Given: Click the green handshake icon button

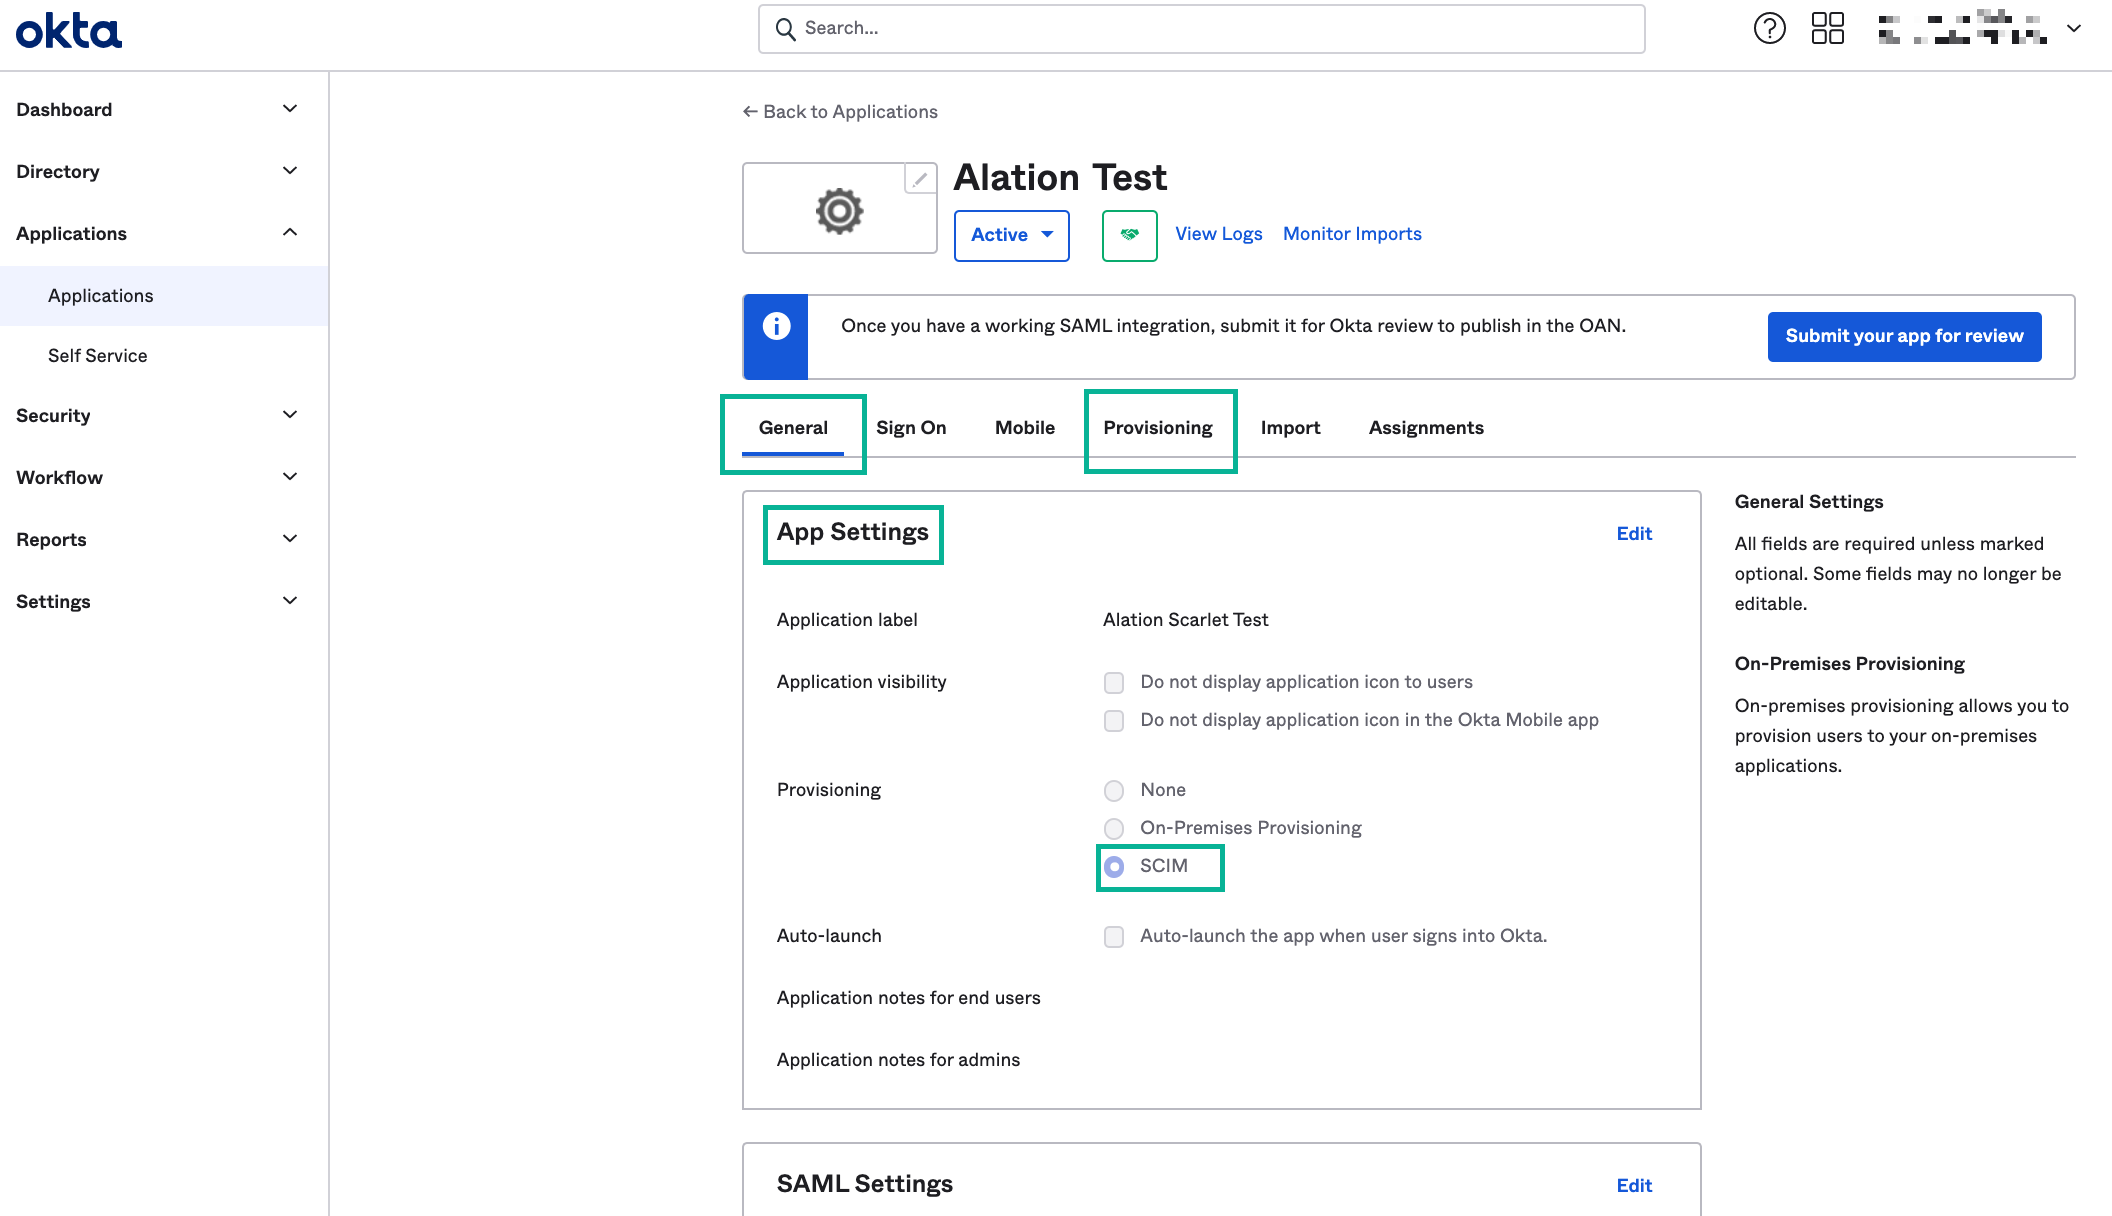Looking at the screenshot, I should tap(1129, 235).
